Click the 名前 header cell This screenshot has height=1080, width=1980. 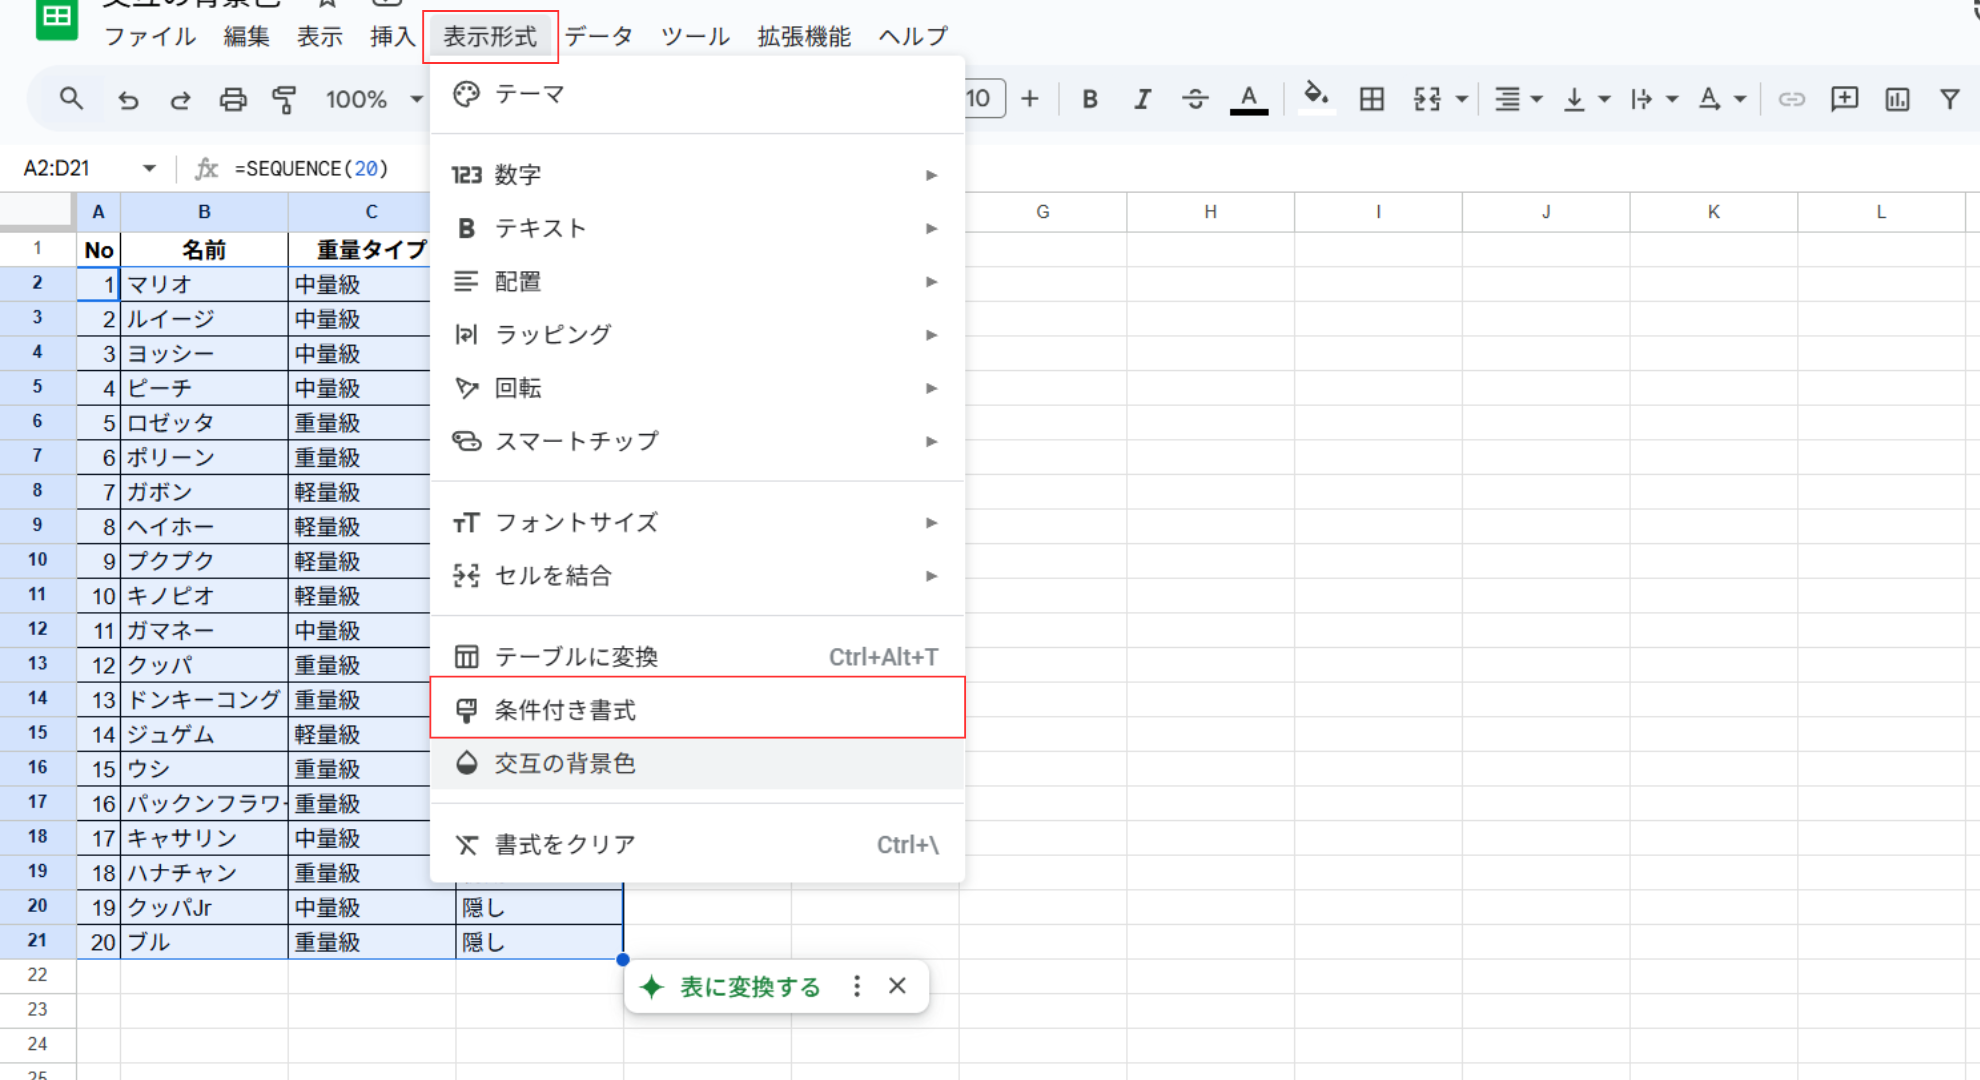pyautogui.click(x=204, y=250)
